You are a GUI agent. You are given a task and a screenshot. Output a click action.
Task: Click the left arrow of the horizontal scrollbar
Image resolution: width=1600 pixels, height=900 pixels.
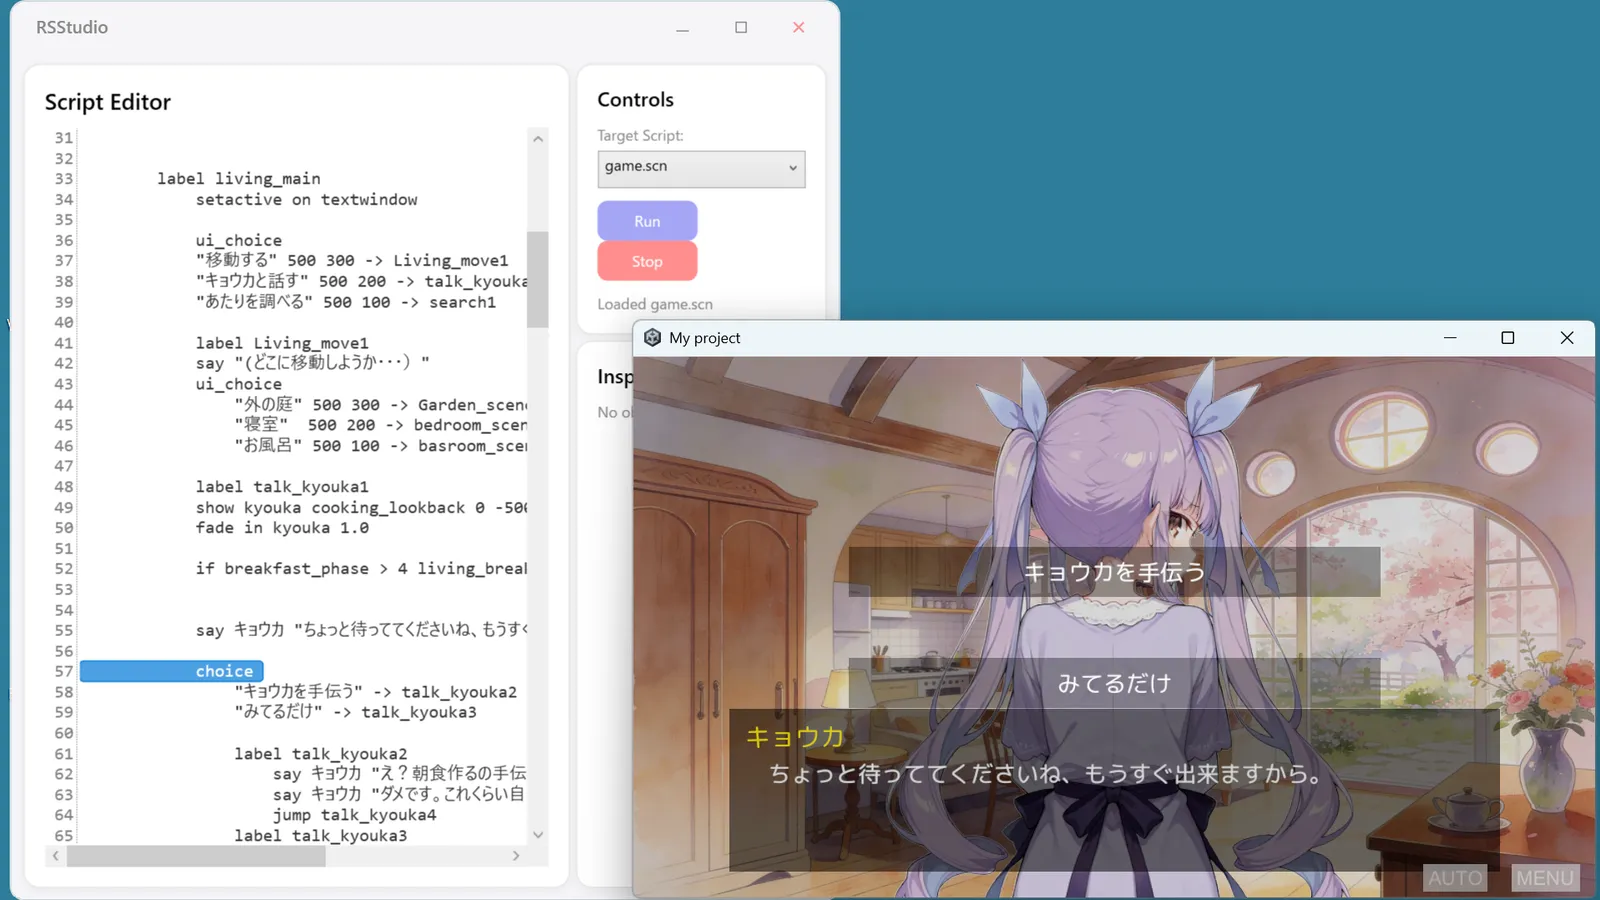[x=55, y=856]
